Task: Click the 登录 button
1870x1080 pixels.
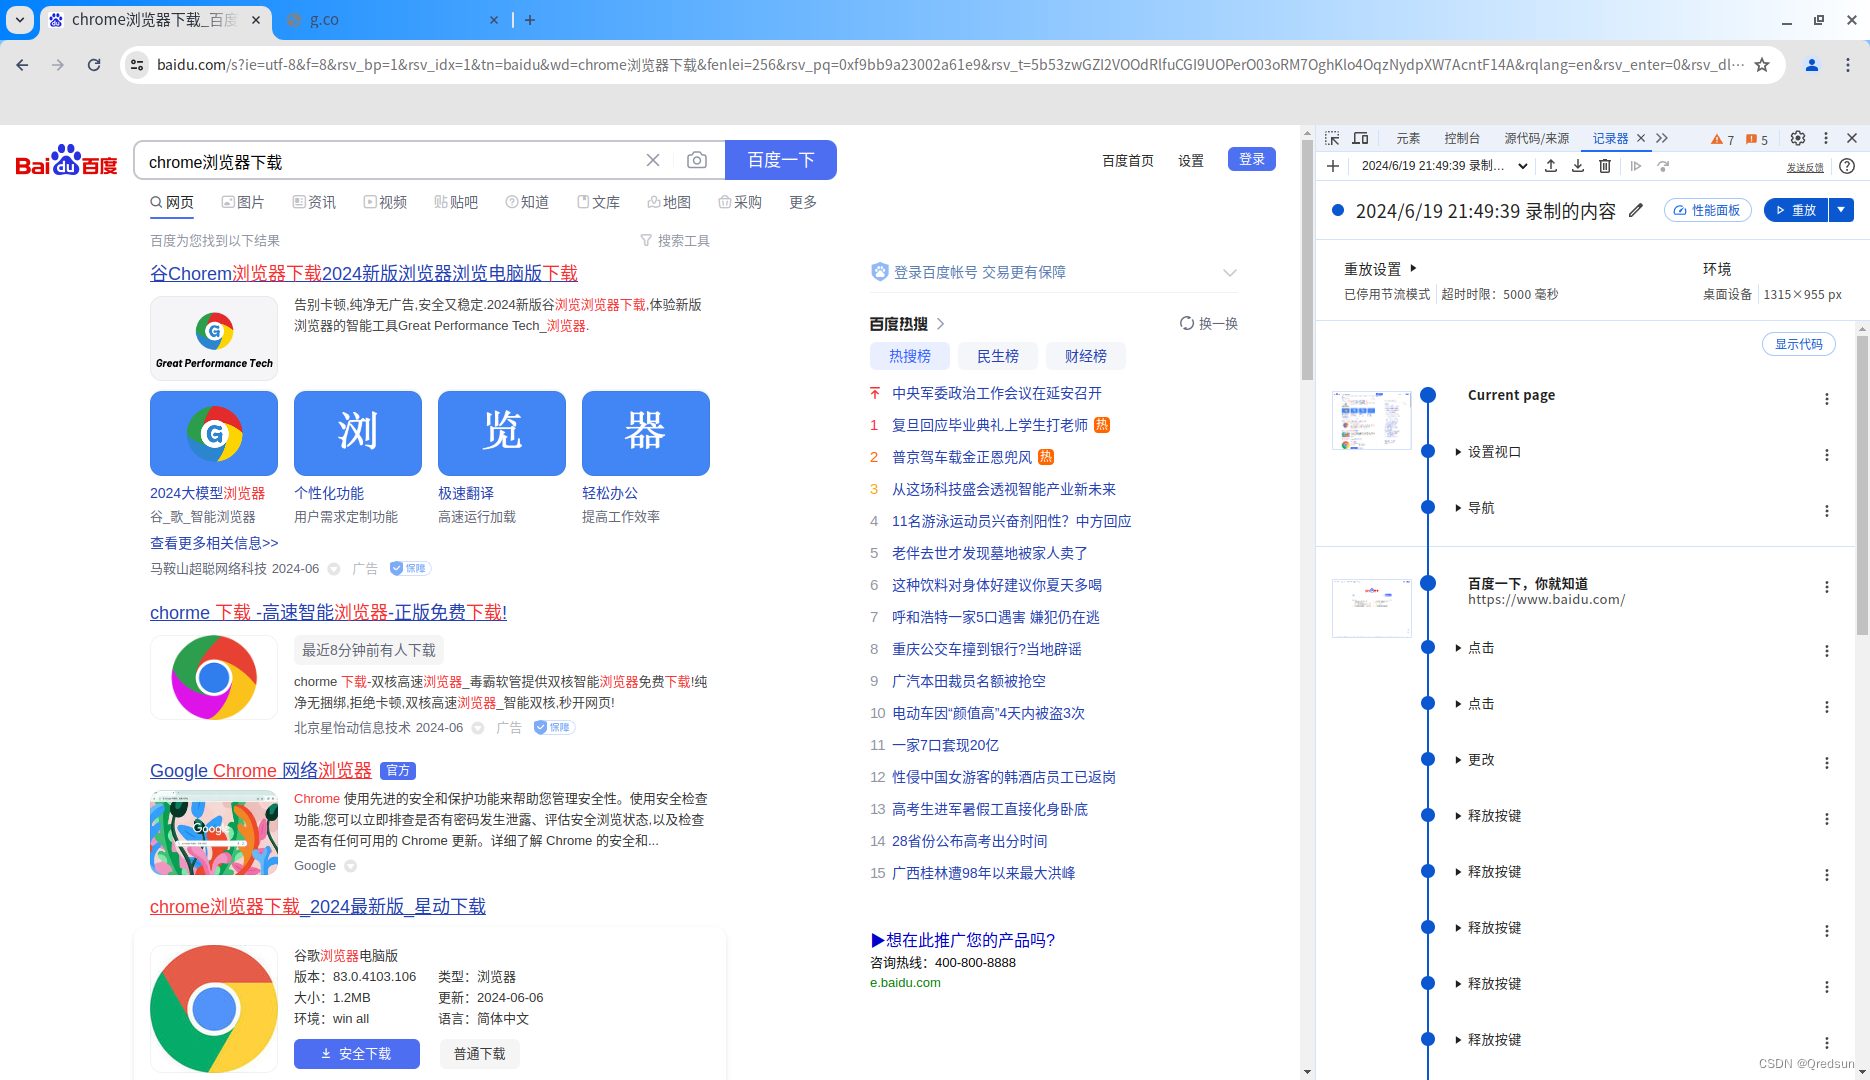Action: (1252, 159)
